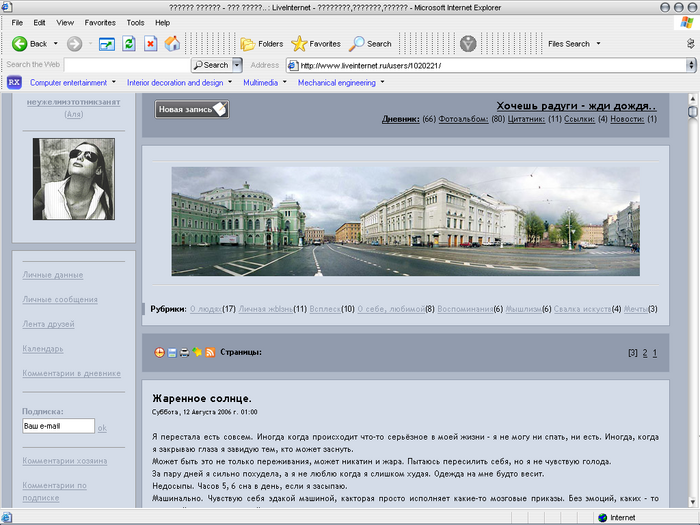The width and height of the screenshot is (700, 525).
Task: Expand the Forward button history dropdown
Action: point(90,44)
